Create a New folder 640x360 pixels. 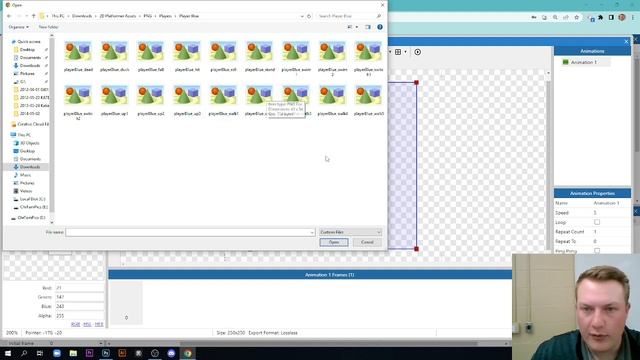[48, 27]
